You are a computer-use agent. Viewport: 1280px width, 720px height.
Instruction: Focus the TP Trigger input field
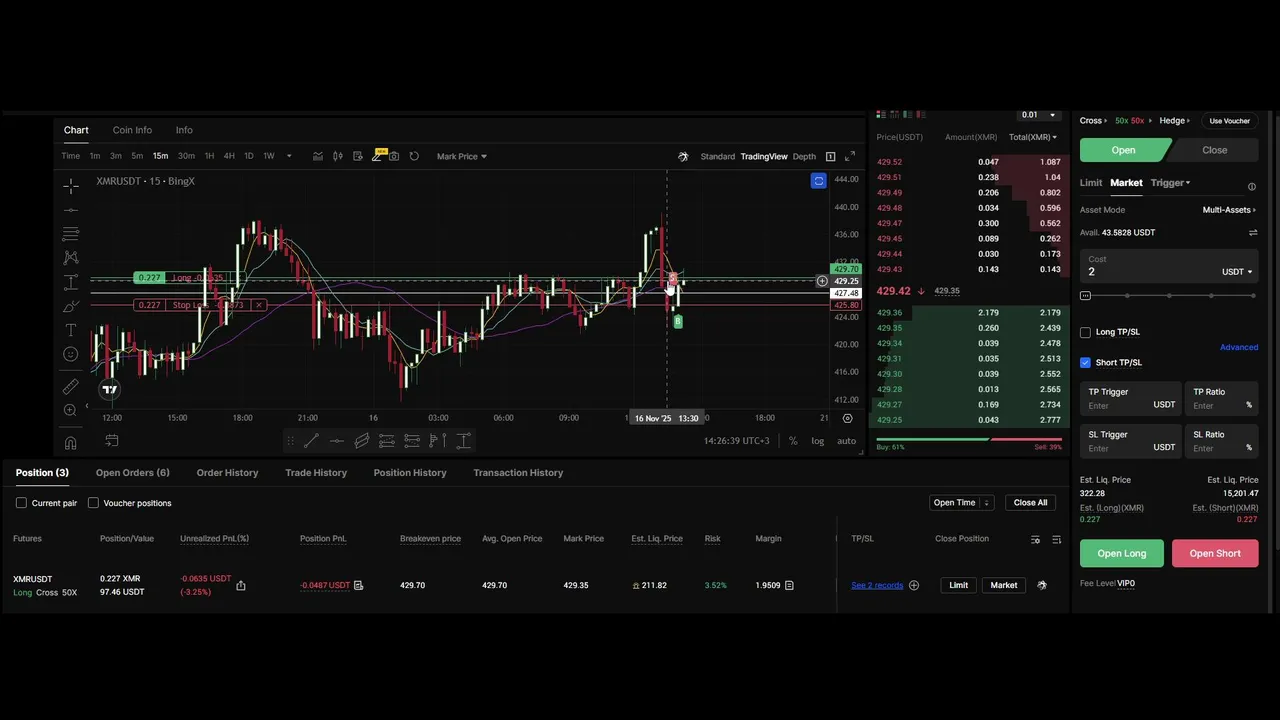pos(1132,398)
